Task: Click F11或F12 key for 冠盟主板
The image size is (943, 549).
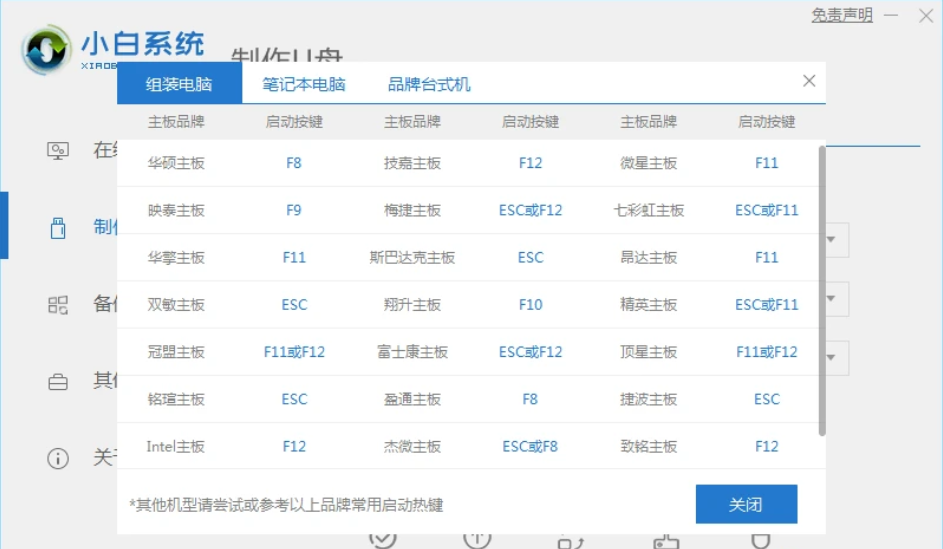Action: [294, 352]
